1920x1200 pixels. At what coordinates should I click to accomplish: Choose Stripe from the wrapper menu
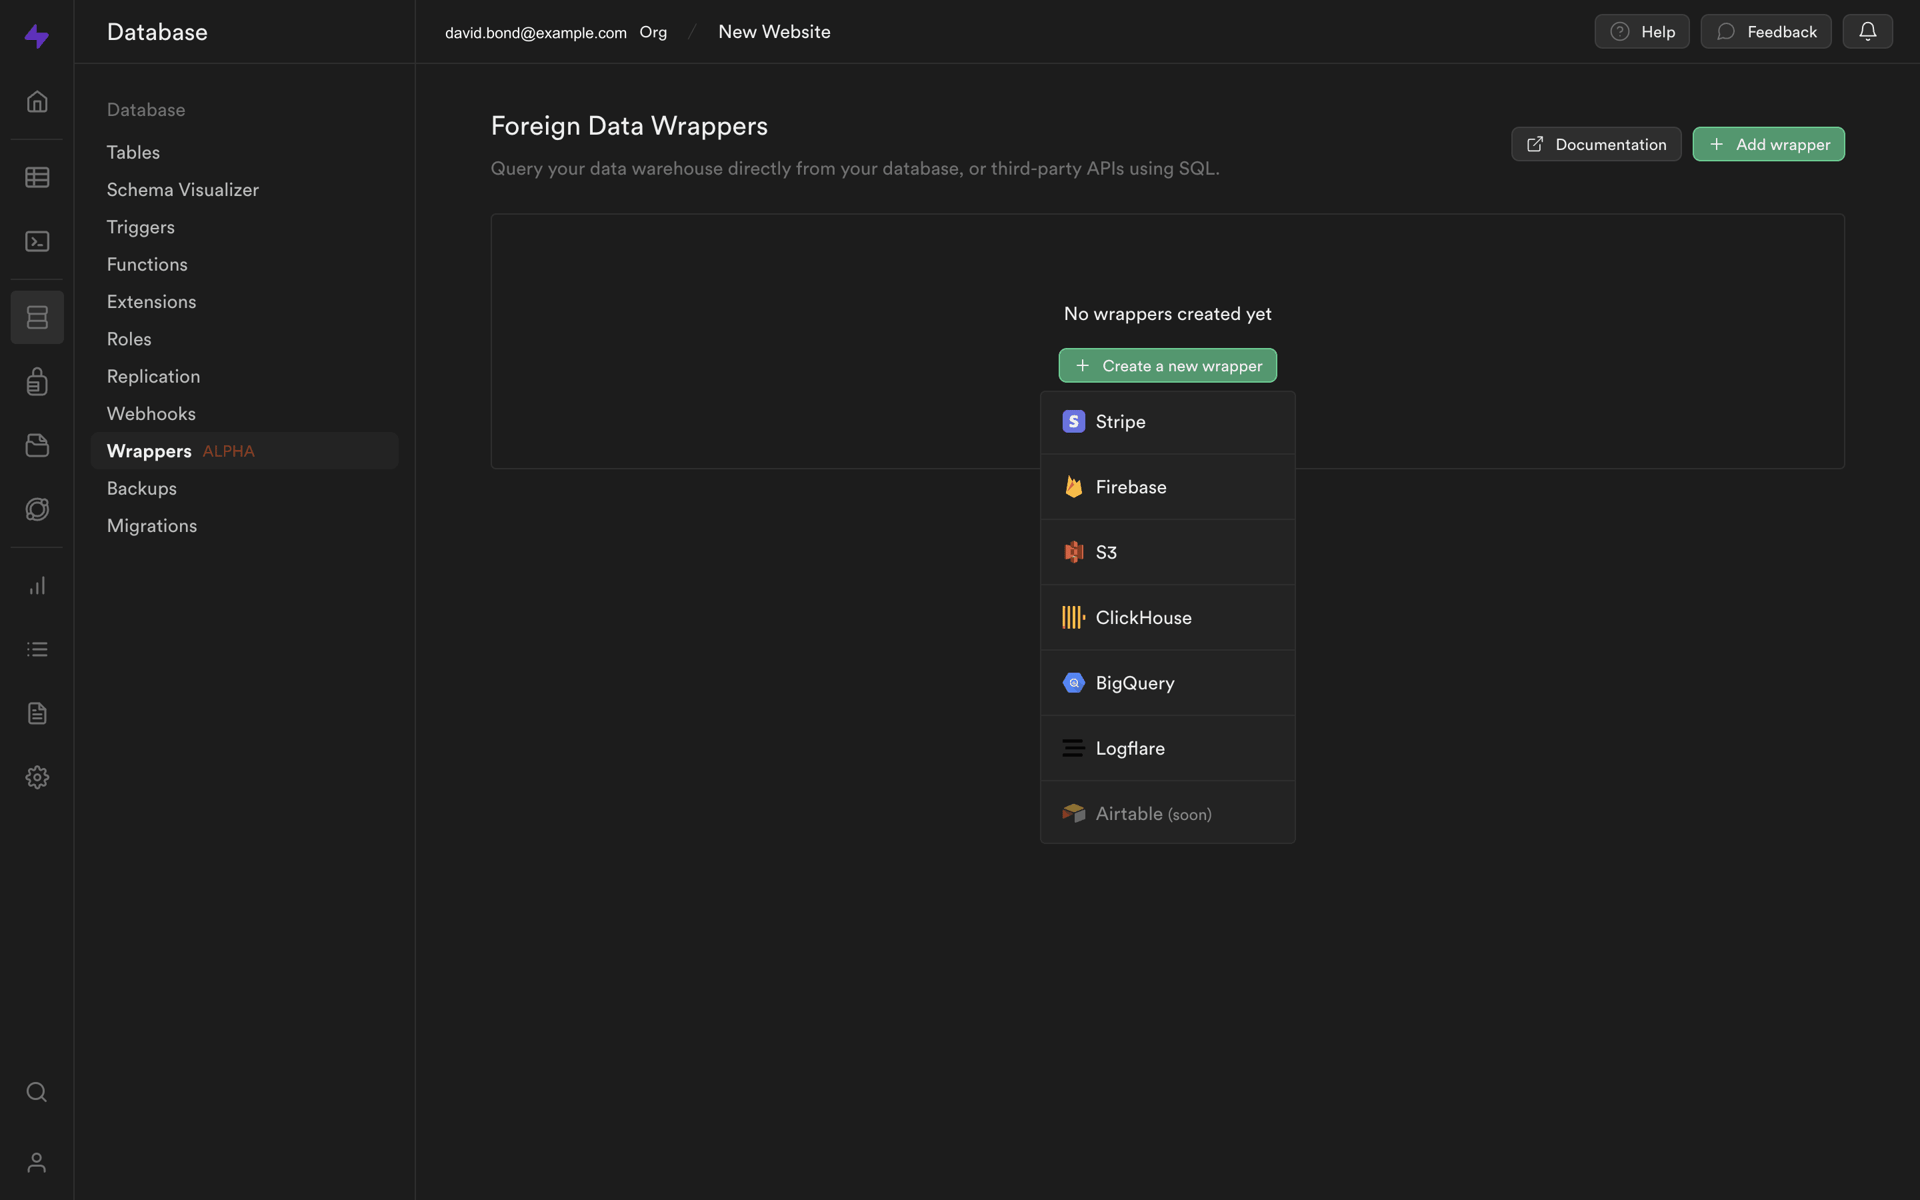[1167, 422]
